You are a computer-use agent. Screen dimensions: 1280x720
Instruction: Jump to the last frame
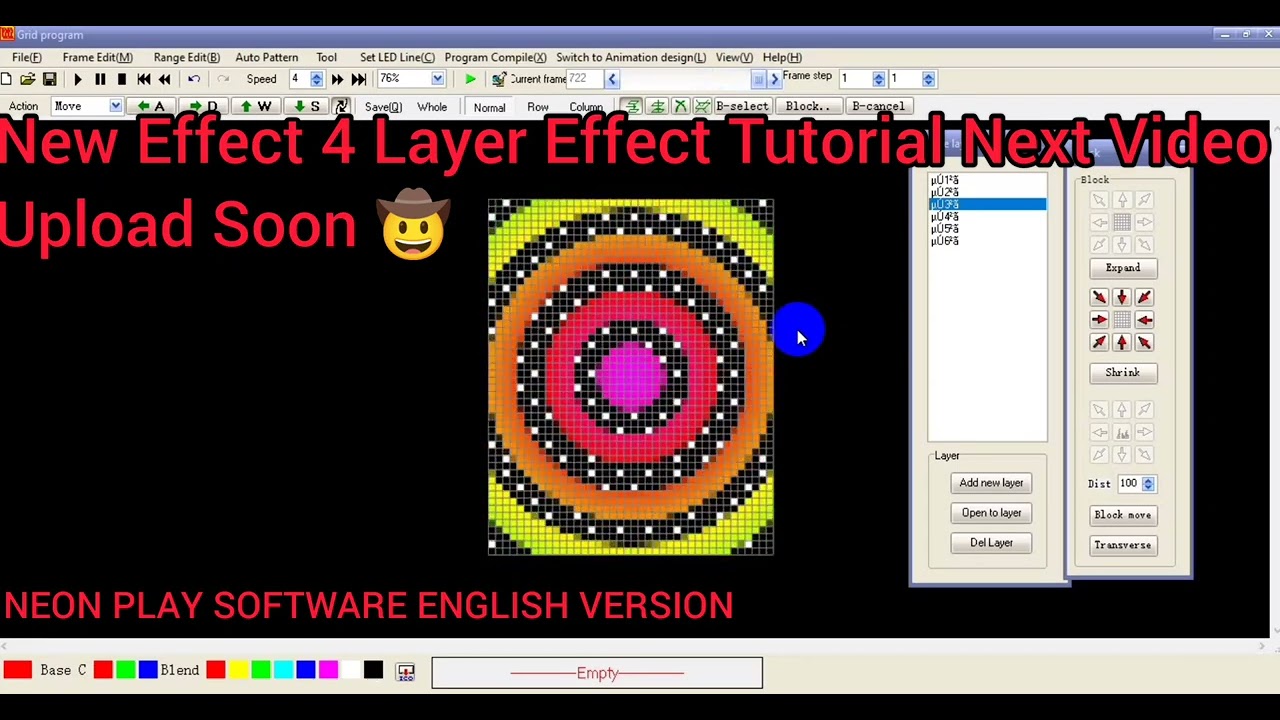click(x=359, y=79)
